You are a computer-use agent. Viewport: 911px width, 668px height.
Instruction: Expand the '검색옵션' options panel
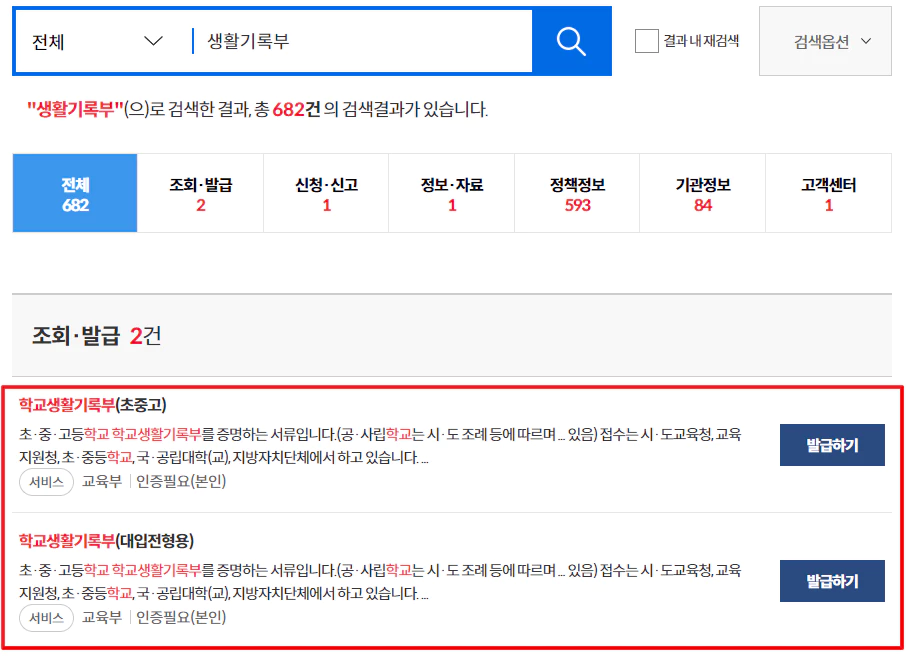(824, 41)
